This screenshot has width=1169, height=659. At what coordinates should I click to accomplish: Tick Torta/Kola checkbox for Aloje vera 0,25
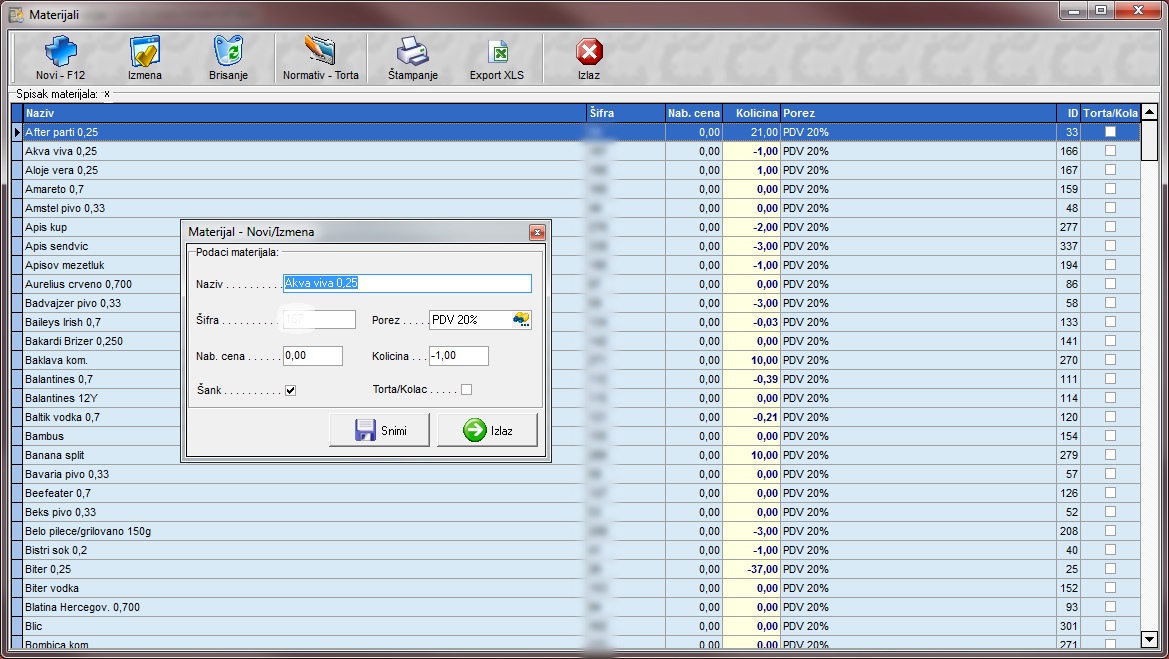(1110, 170)
